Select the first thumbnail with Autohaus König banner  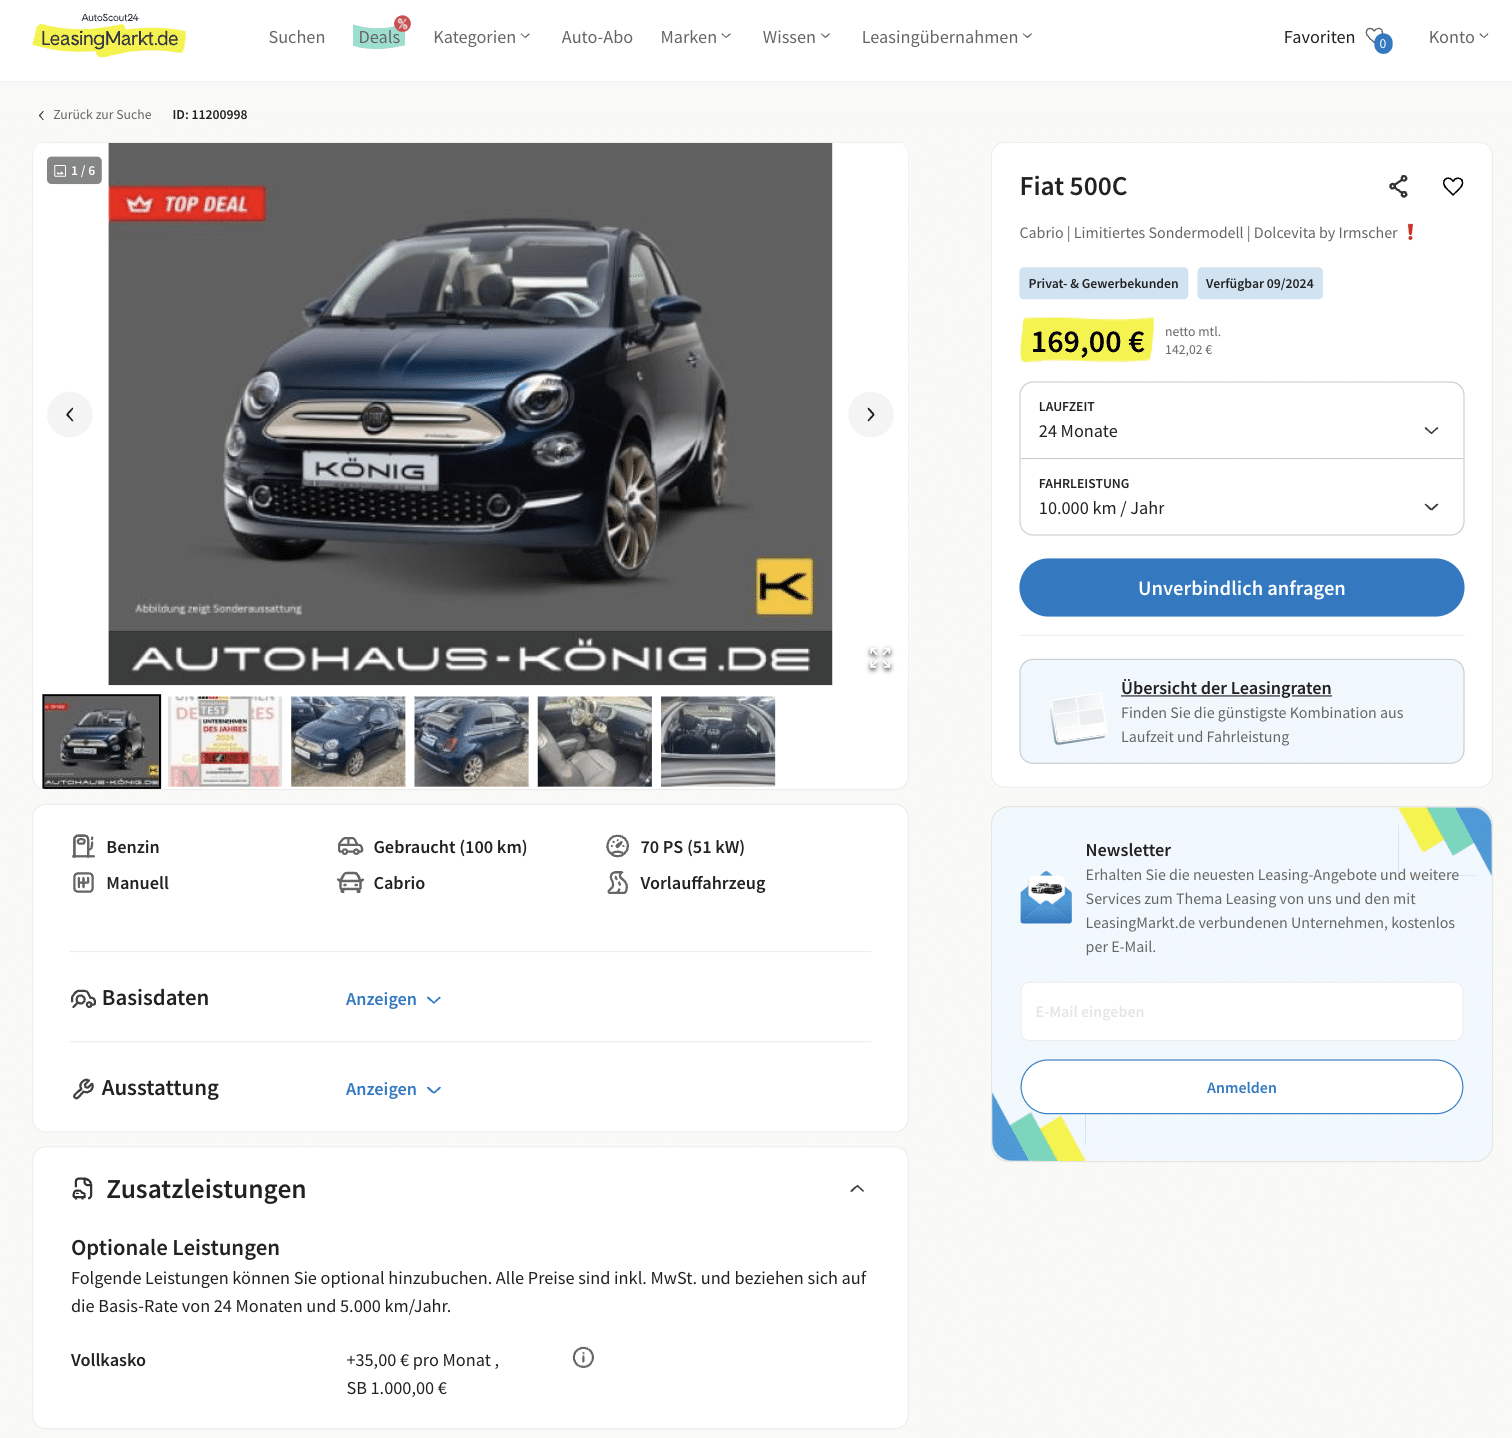pos(101,742)
